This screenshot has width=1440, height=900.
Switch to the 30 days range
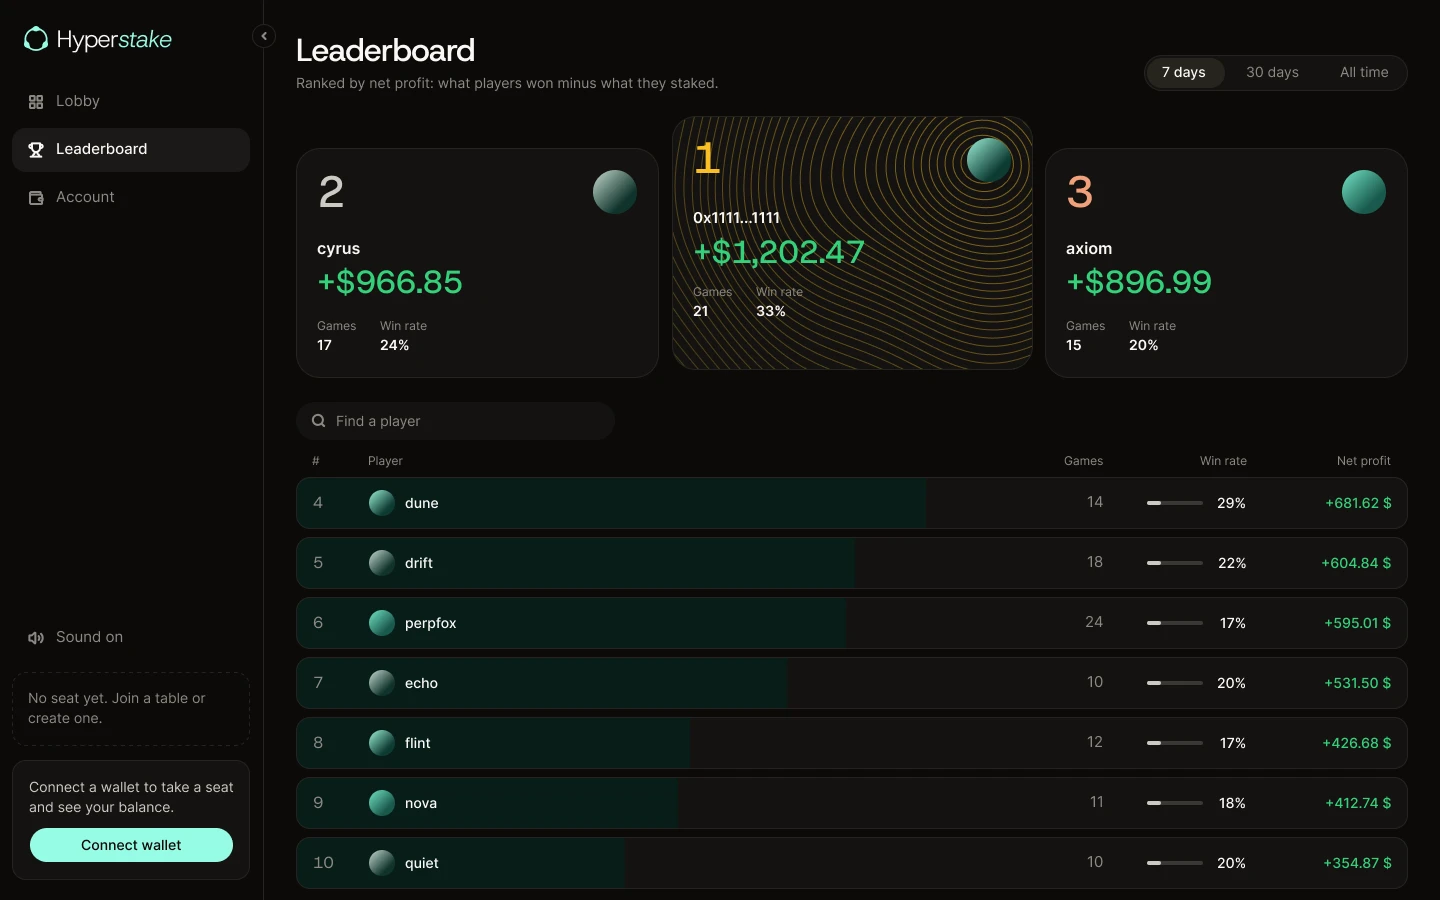pyautogui.click(x=1272, y=72)
